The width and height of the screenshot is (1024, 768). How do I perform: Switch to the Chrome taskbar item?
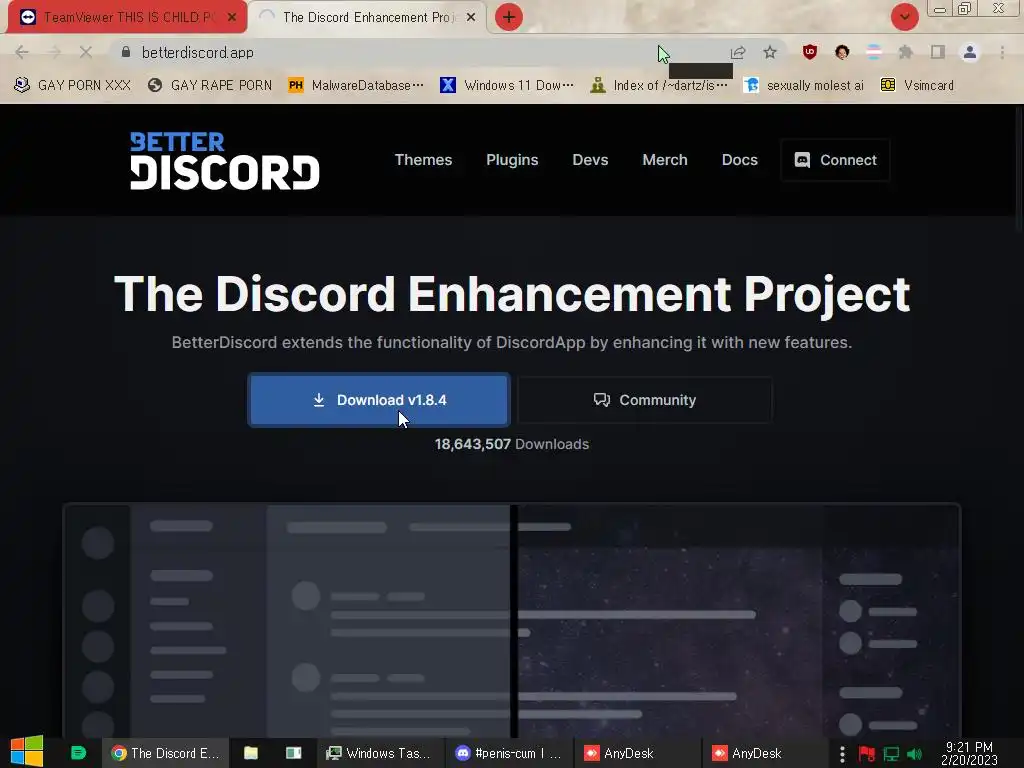(x=165, y=753)
